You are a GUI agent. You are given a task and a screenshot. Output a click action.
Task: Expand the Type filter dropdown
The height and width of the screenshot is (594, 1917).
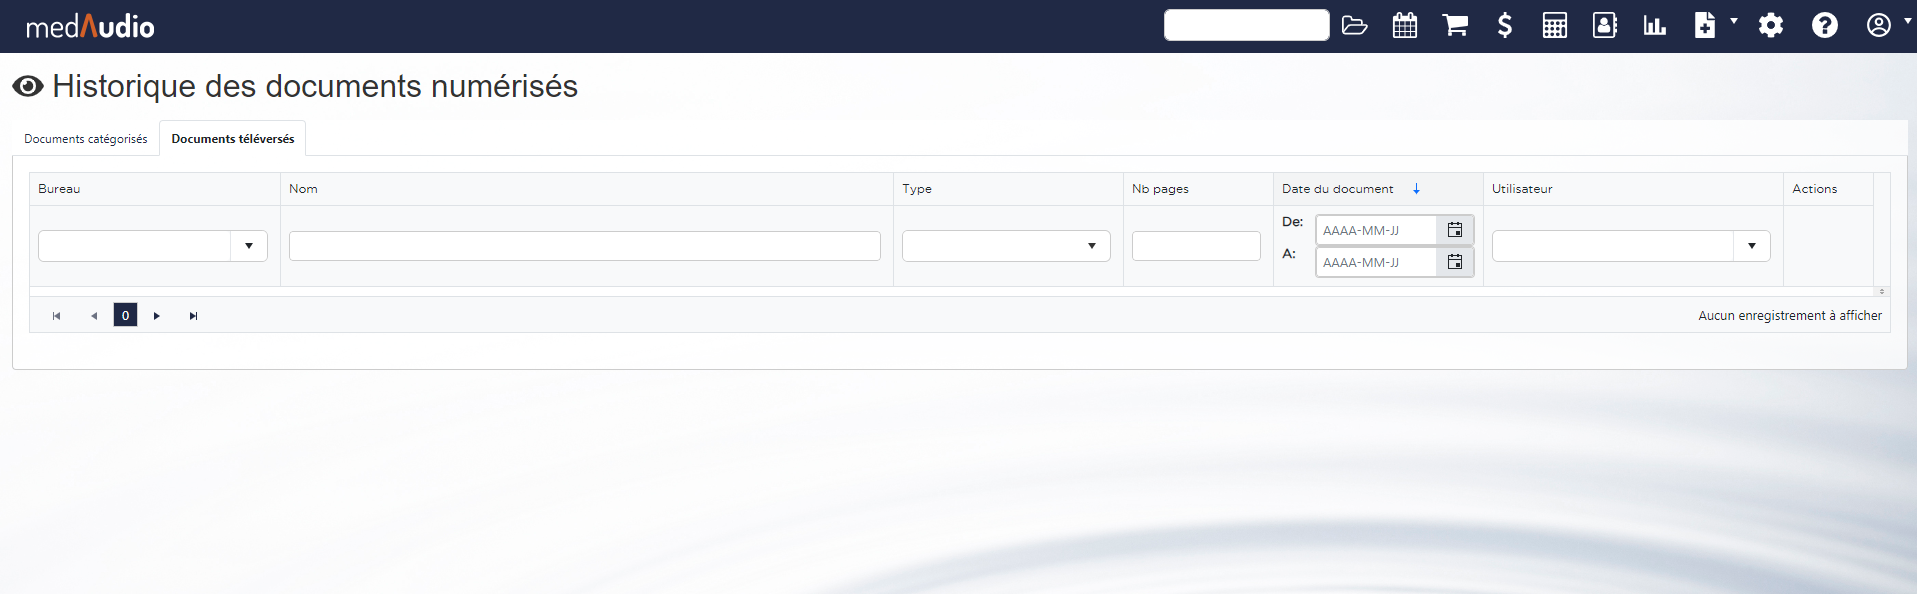point(1091,246)
